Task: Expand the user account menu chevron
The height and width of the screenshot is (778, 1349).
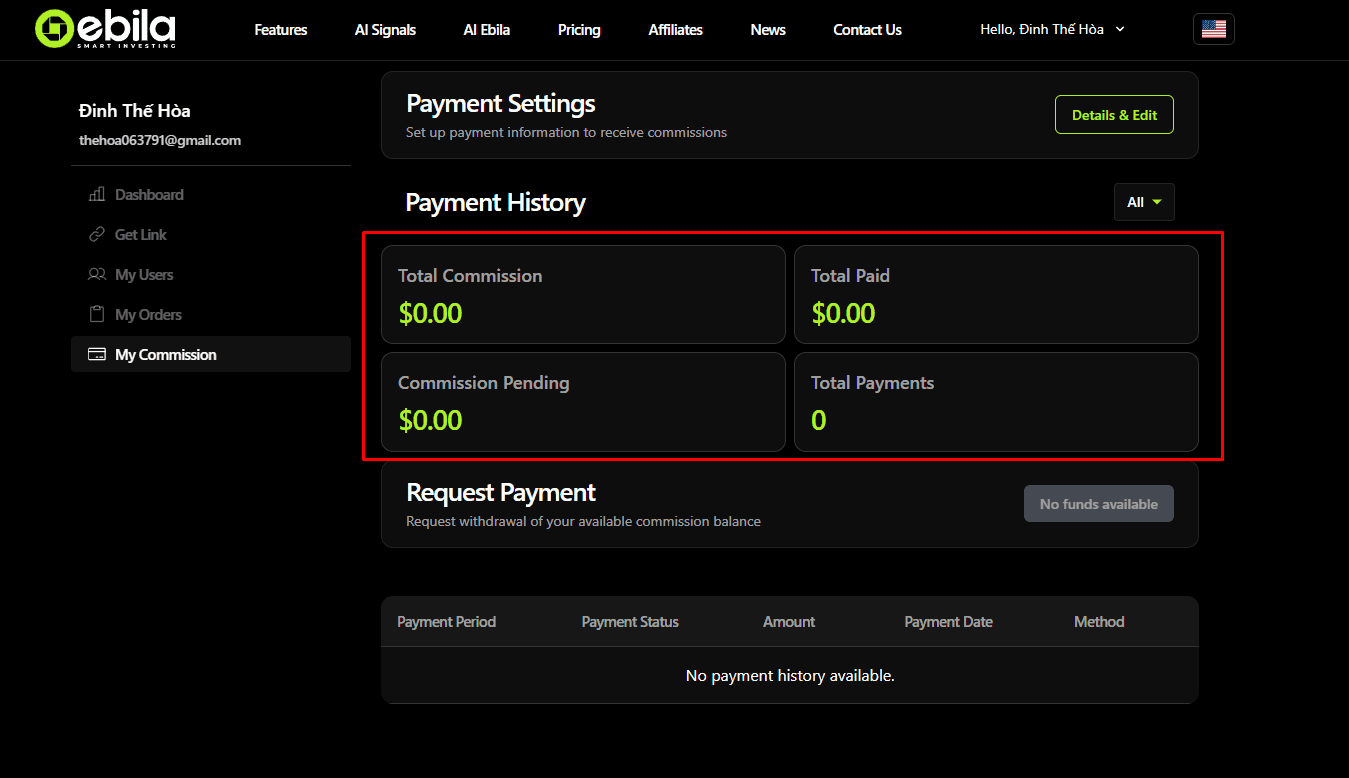Action: (1120, 29)
